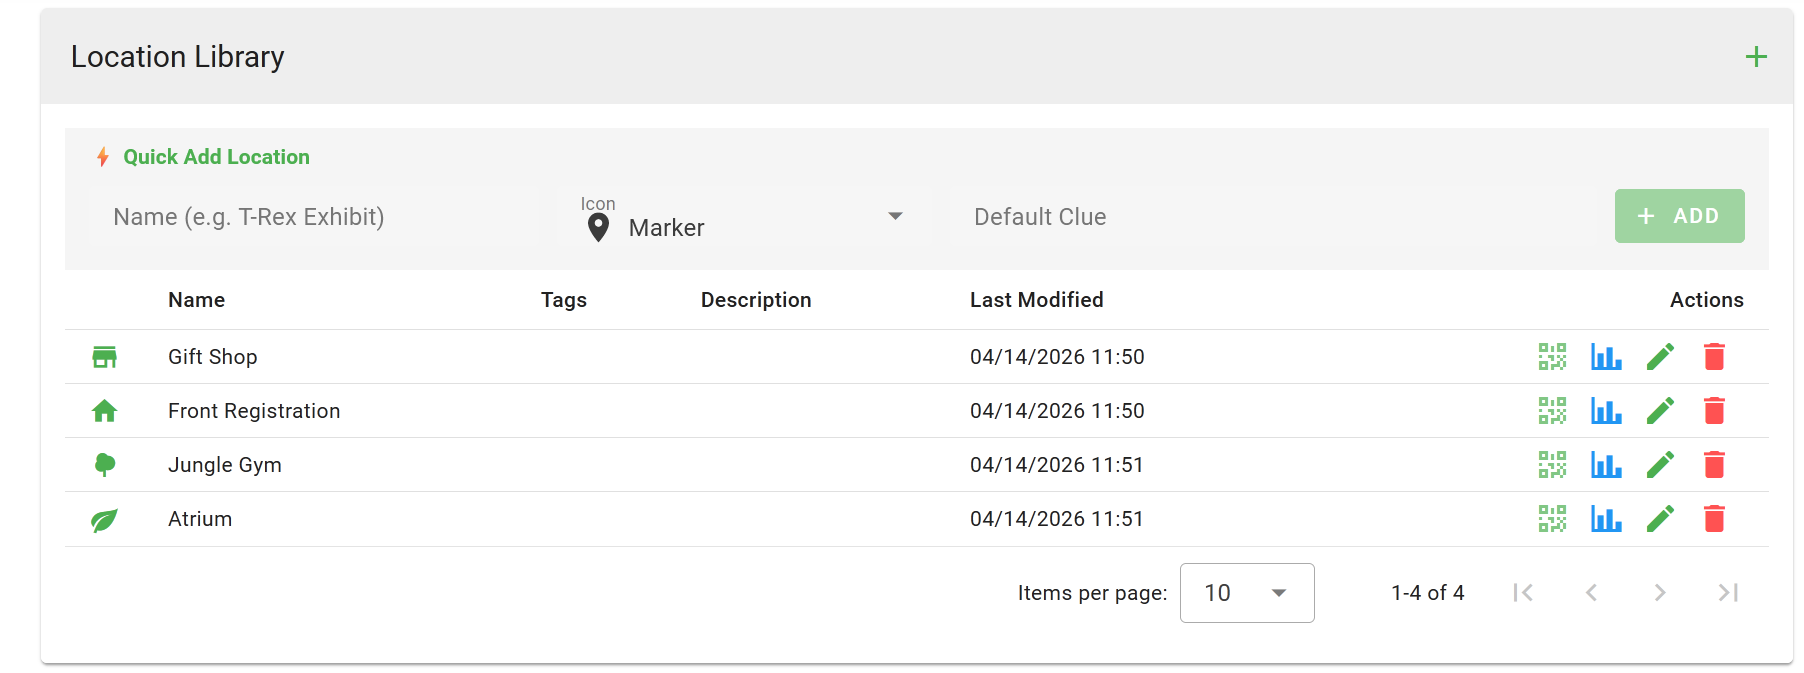Click the green ADD button
Screen dimensions: 1804x673
pos(1679,216)
